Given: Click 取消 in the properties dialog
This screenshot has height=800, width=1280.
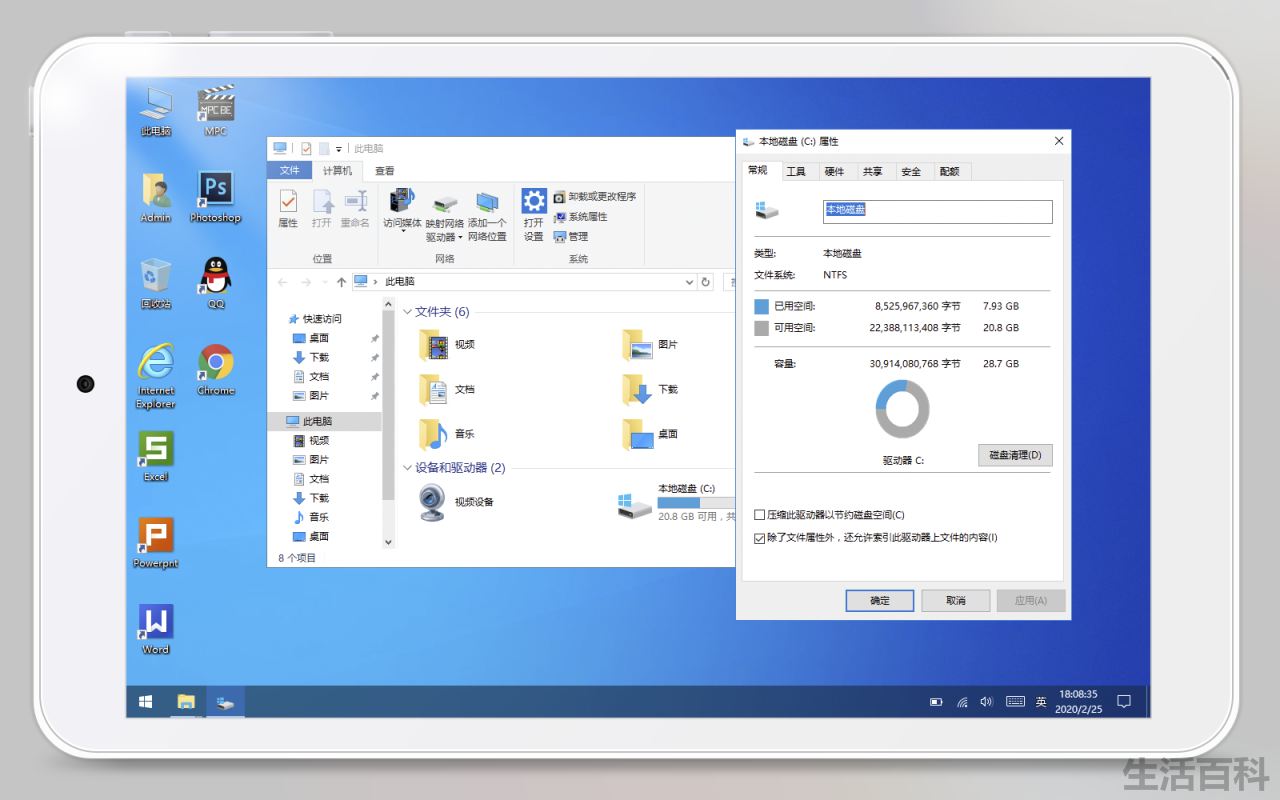Looking at the screenshot, I should tap(956, 600).
